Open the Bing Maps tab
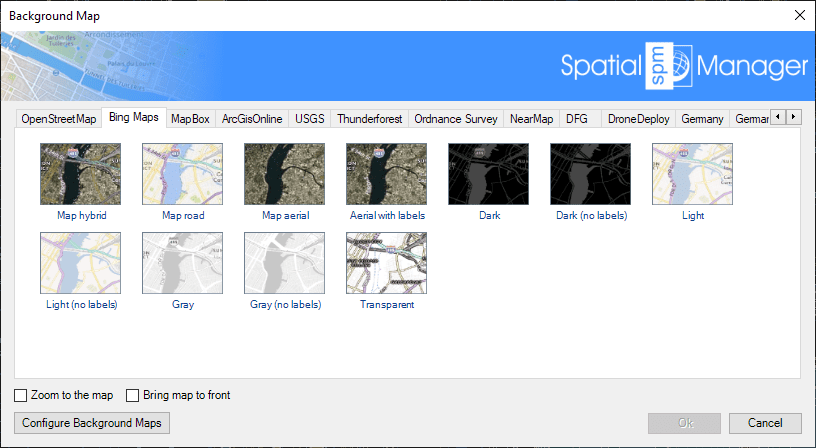 [x=134, y=117]
